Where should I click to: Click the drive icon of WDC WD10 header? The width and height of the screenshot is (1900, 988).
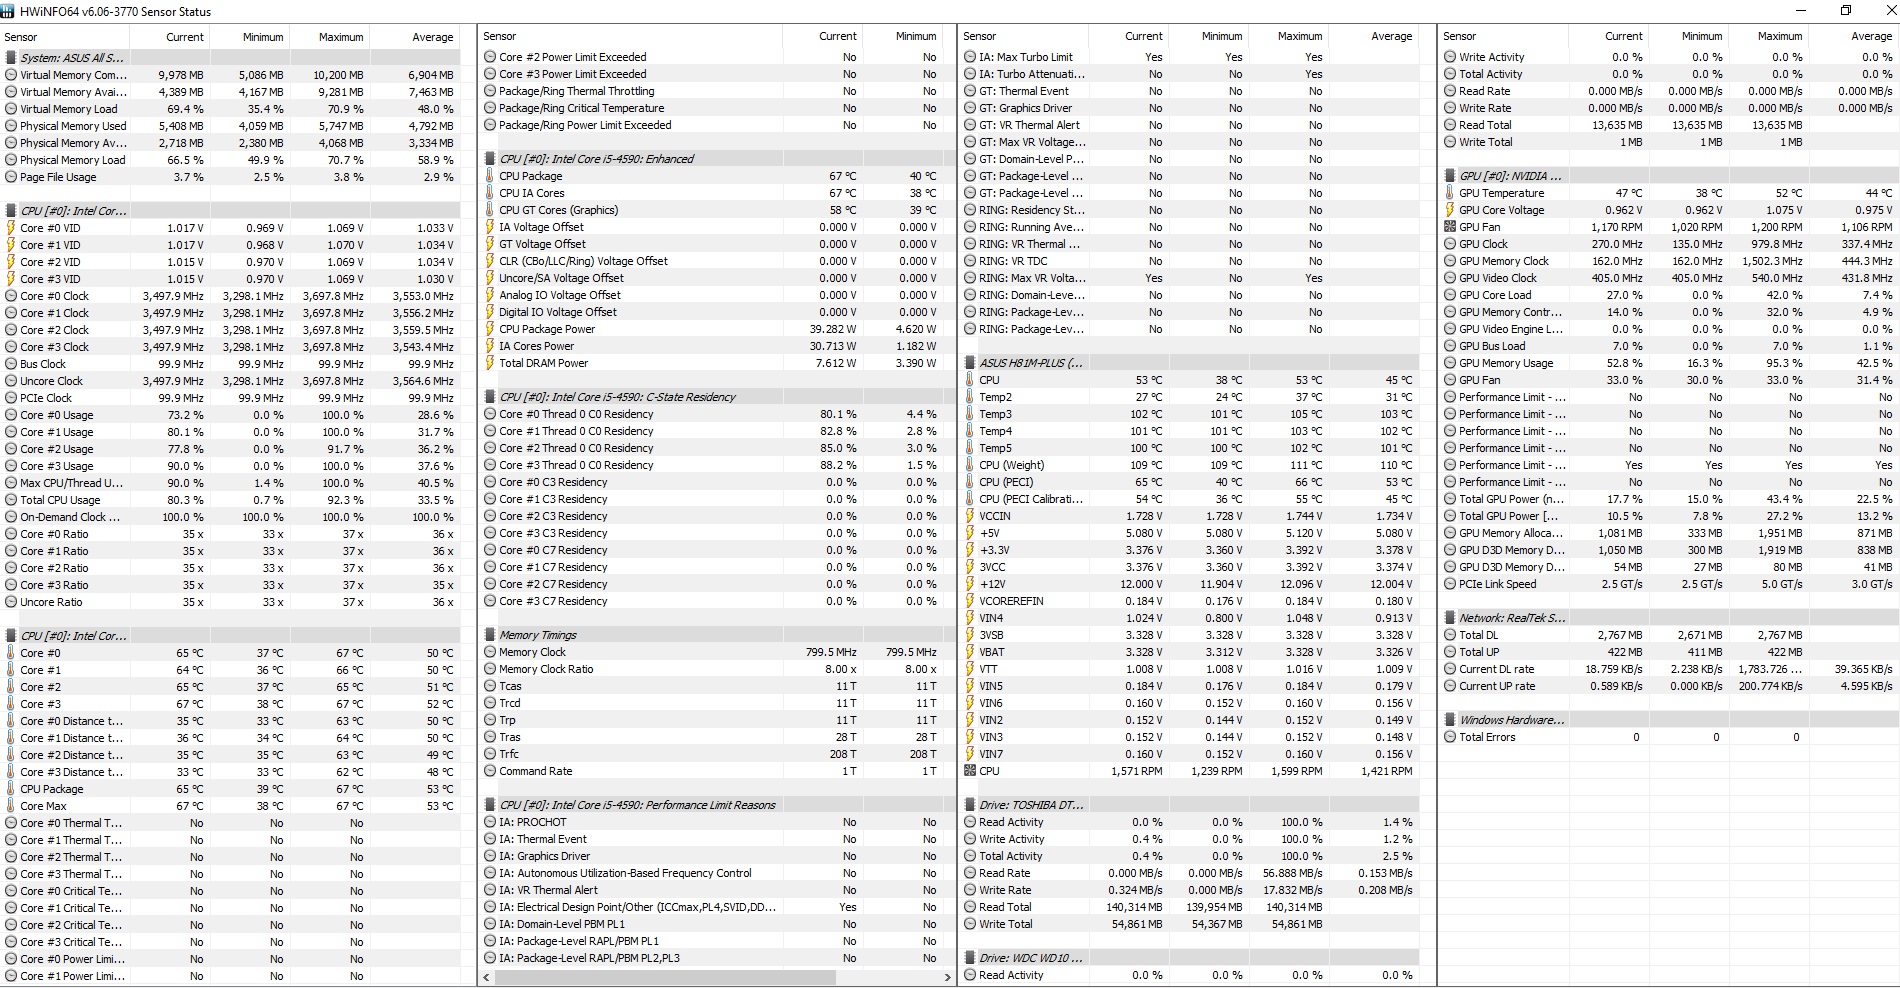(x=970, y=958)
